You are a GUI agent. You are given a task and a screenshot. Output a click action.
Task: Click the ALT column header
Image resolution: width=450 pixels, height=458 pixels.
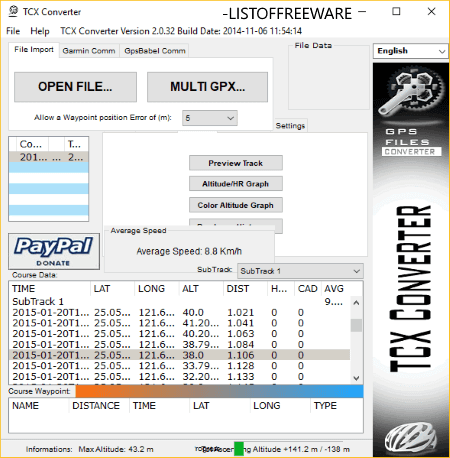tap(201, 289)
